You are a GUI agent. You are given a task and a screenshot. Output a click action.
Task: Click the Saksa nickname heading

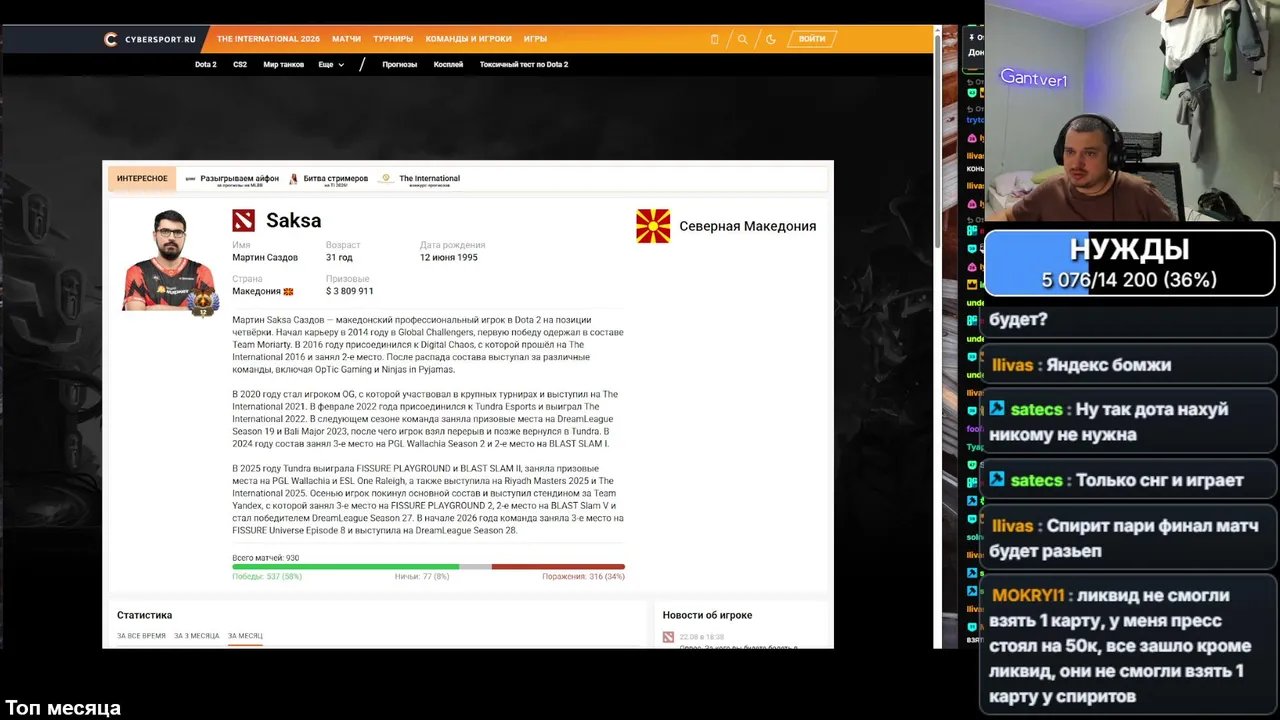point(293,221)
